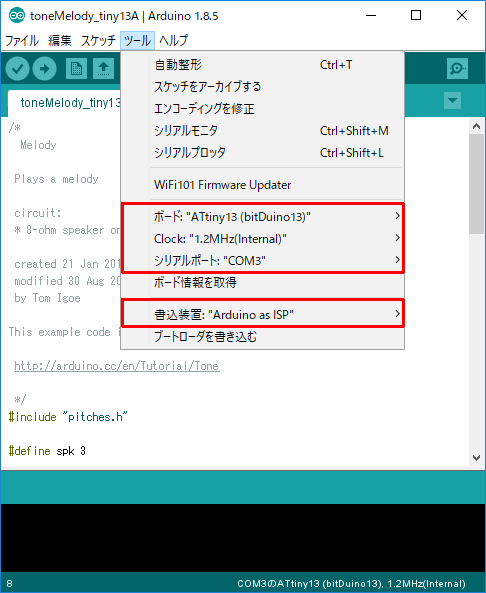Open the スケッチ menu

[98, 40]
